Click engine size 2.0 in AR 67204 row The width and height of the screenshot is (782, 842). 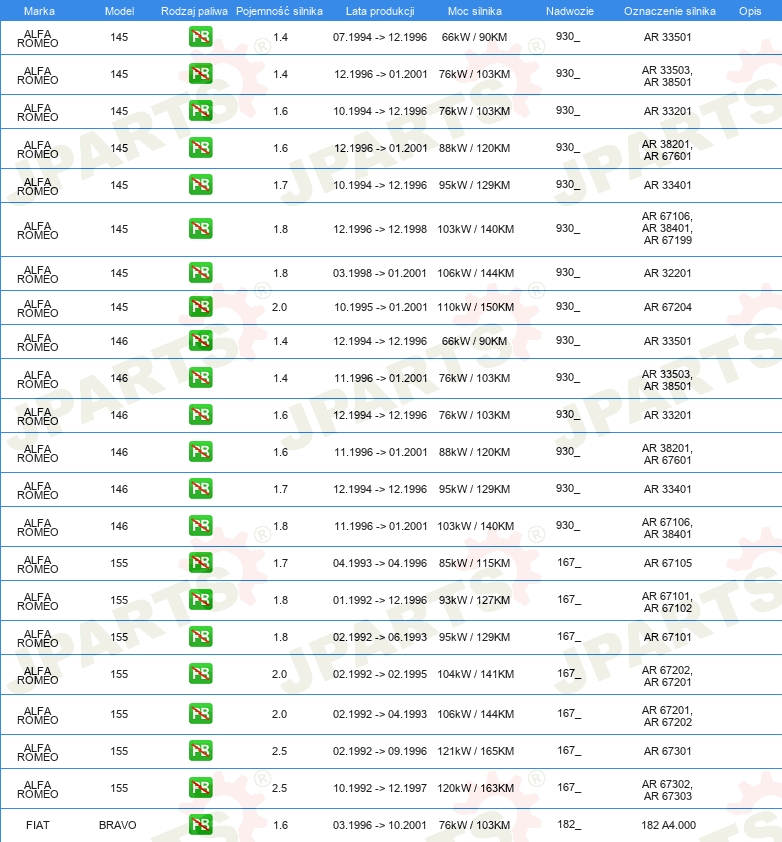(279, 307)
